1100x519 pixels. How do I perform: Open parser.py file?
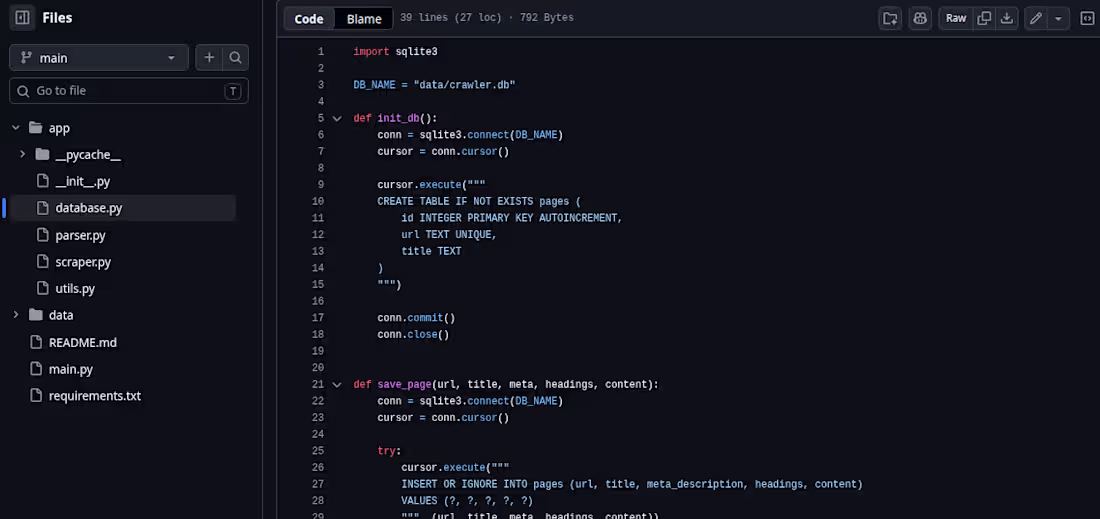click(80, 236)
